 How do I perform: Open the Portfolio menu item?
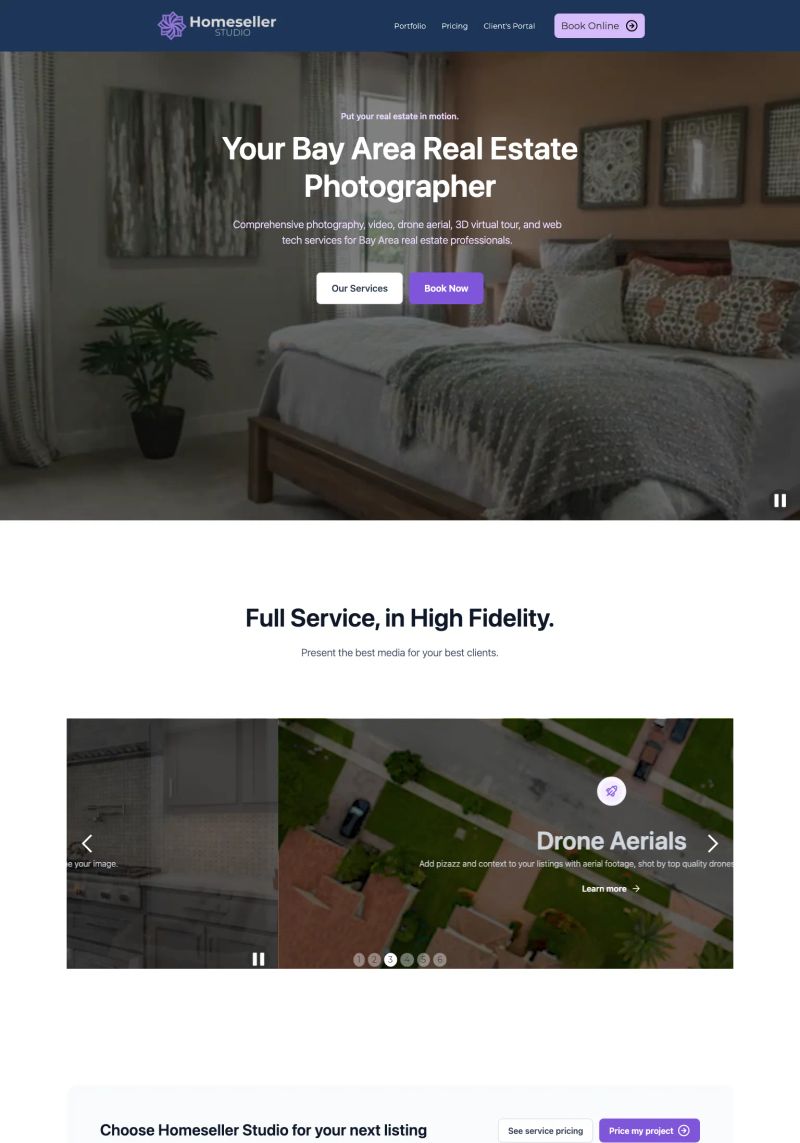click(x=410, y=26)
